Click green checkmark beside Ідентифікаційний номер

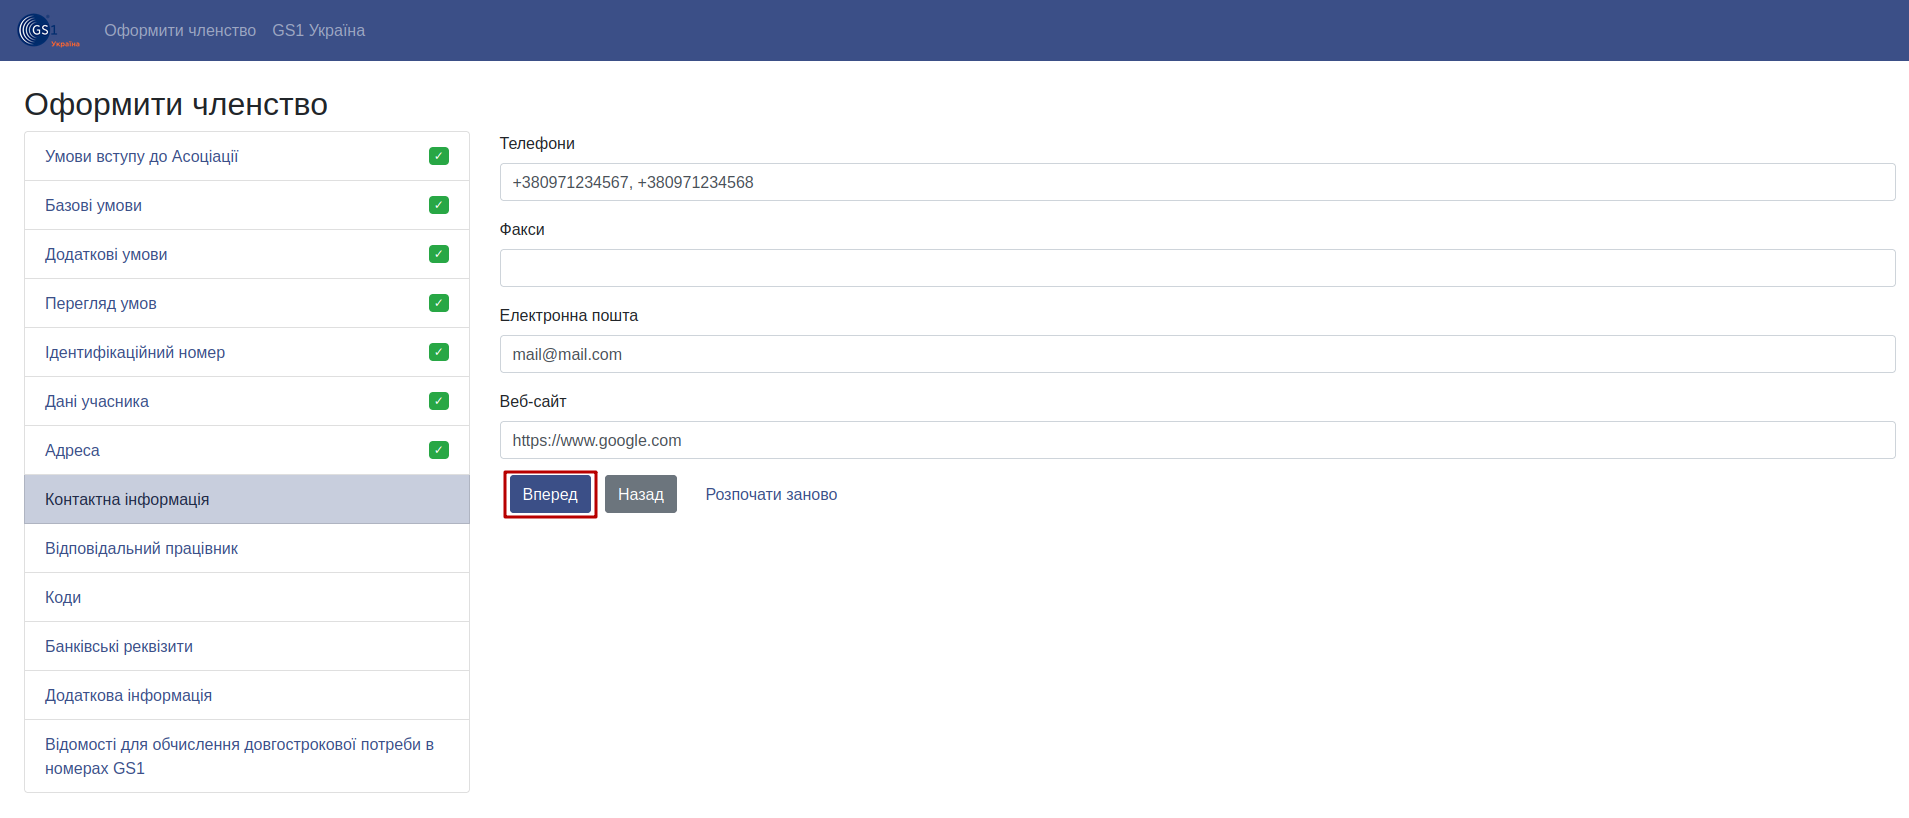[439, 352]
